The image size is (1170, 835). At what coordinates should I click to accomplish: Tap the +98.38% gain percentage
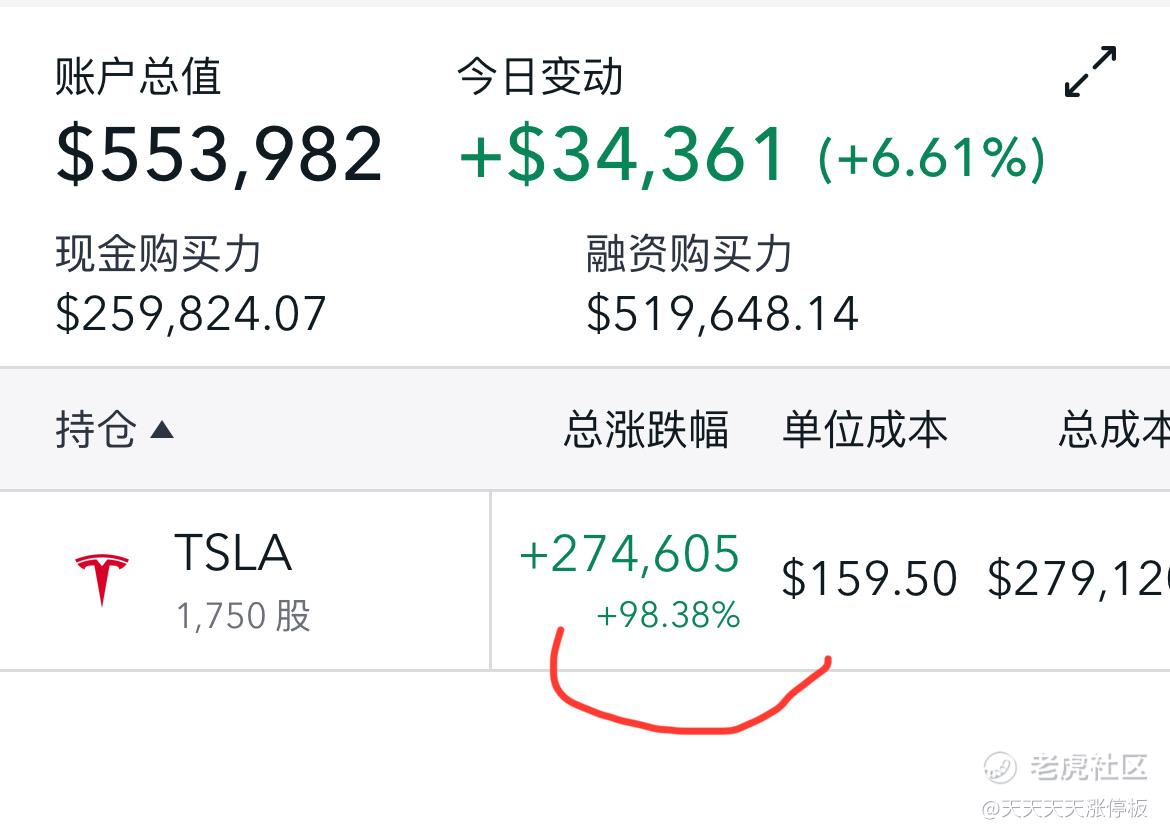[x=668, y=616]
